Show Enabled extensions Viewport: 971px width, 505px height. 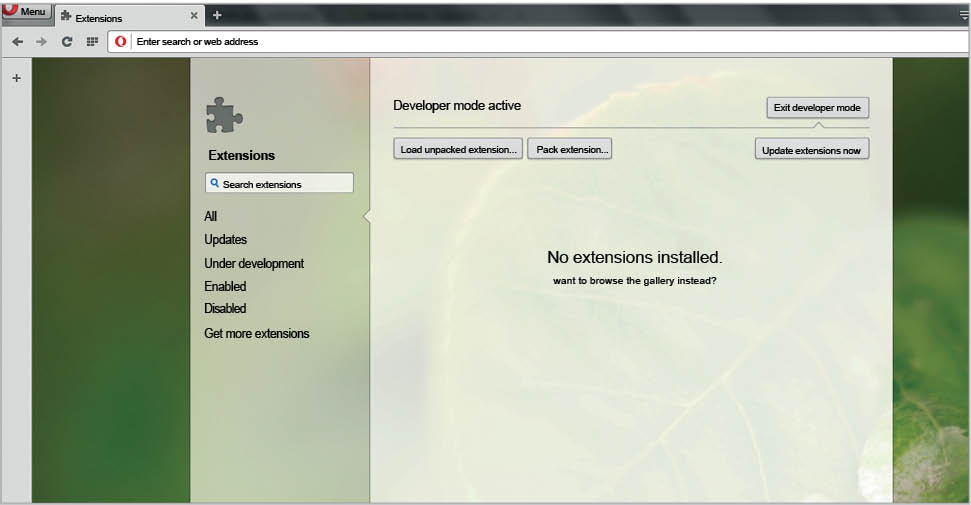click(x=225, y=286)
